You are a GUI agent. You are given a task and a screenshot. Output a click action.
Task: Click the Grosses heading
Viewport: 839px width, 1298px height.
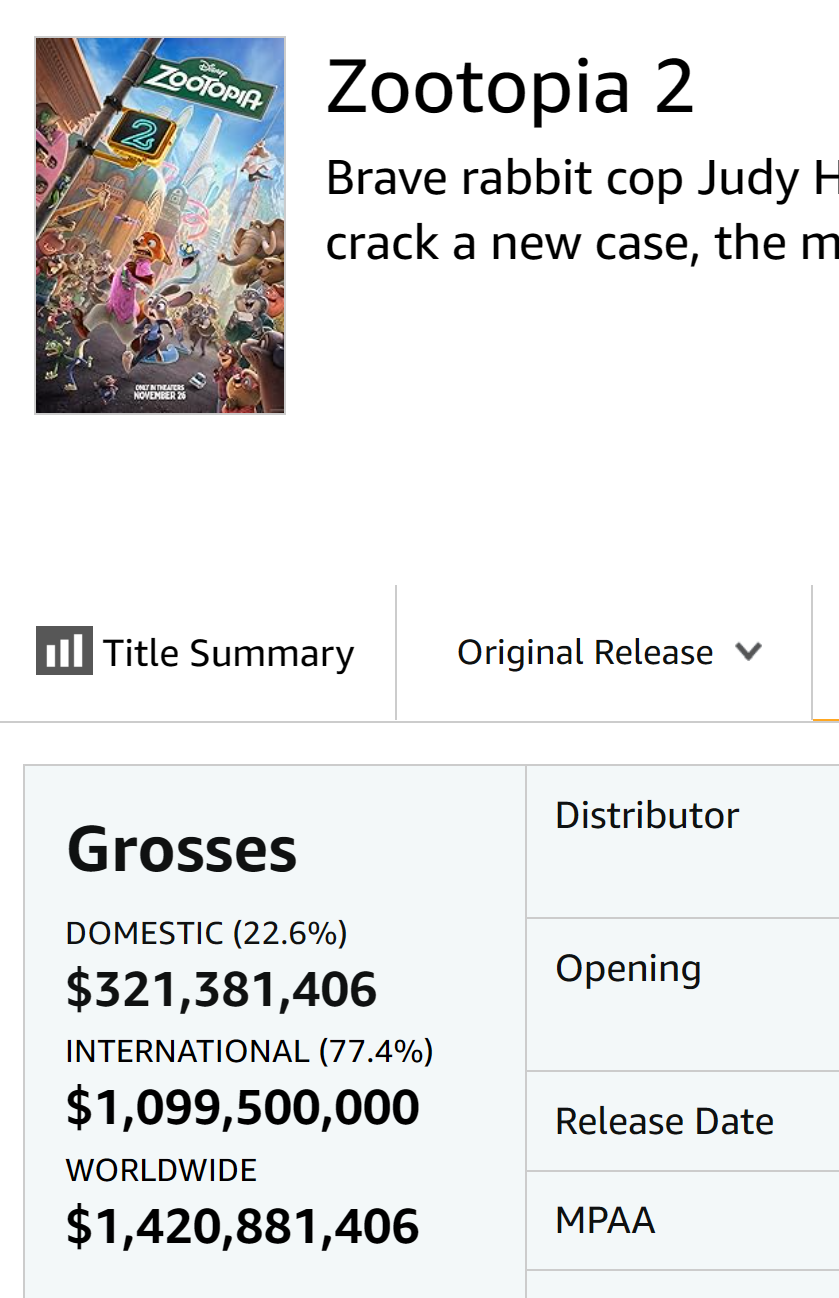click(x=182, y=850)
